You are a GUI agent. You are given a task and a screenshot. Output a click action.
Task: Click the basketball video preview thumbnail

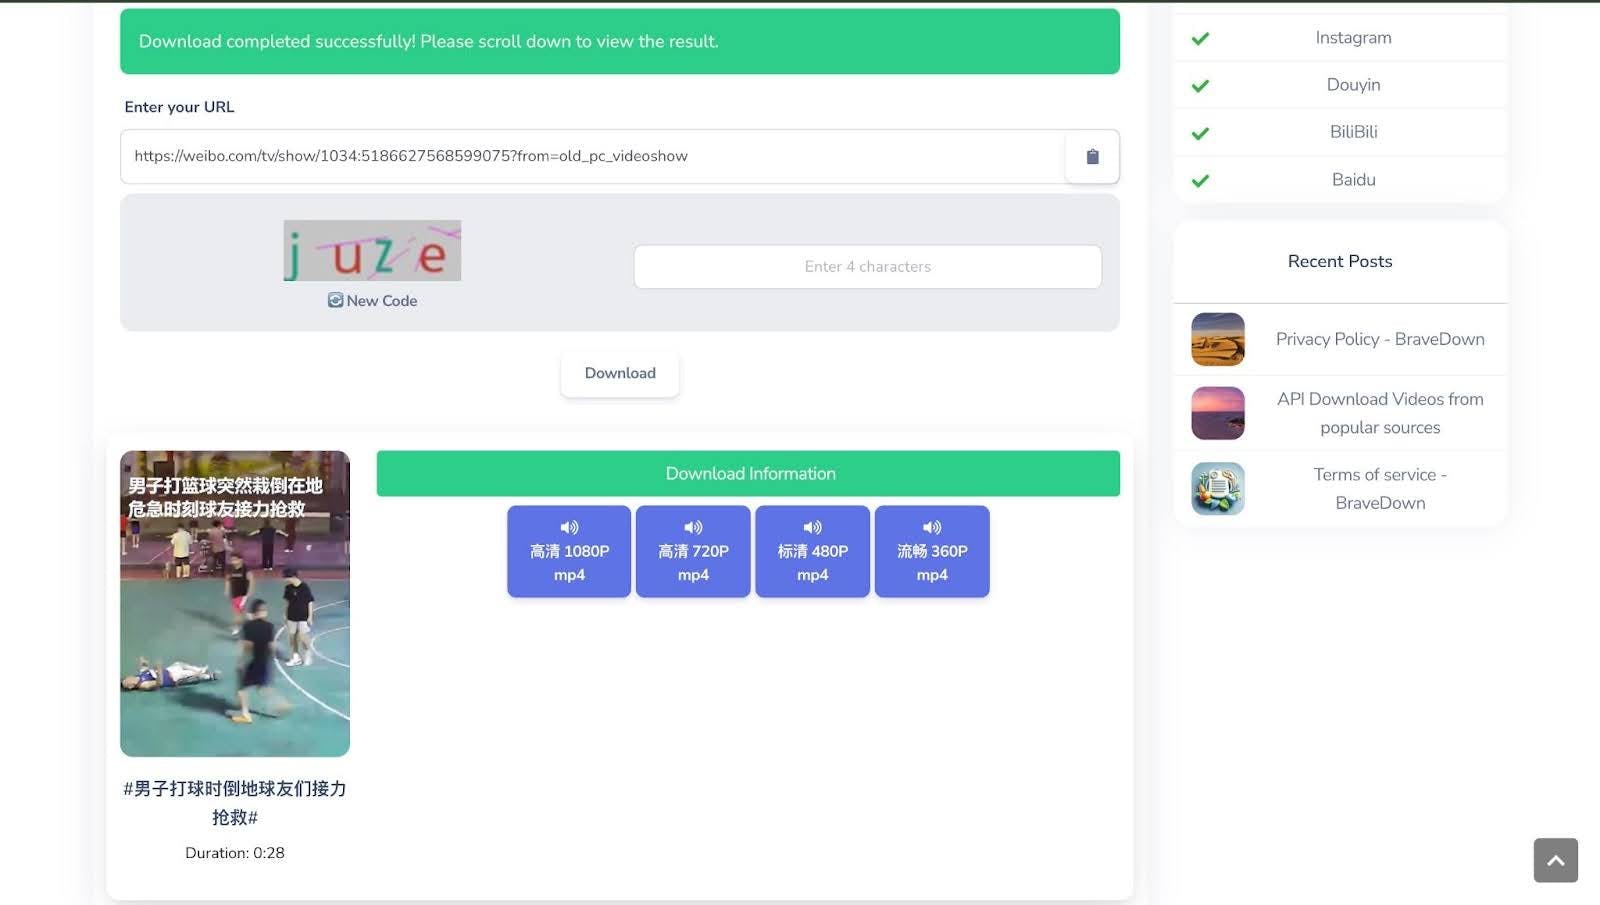(x=235, y=603)
